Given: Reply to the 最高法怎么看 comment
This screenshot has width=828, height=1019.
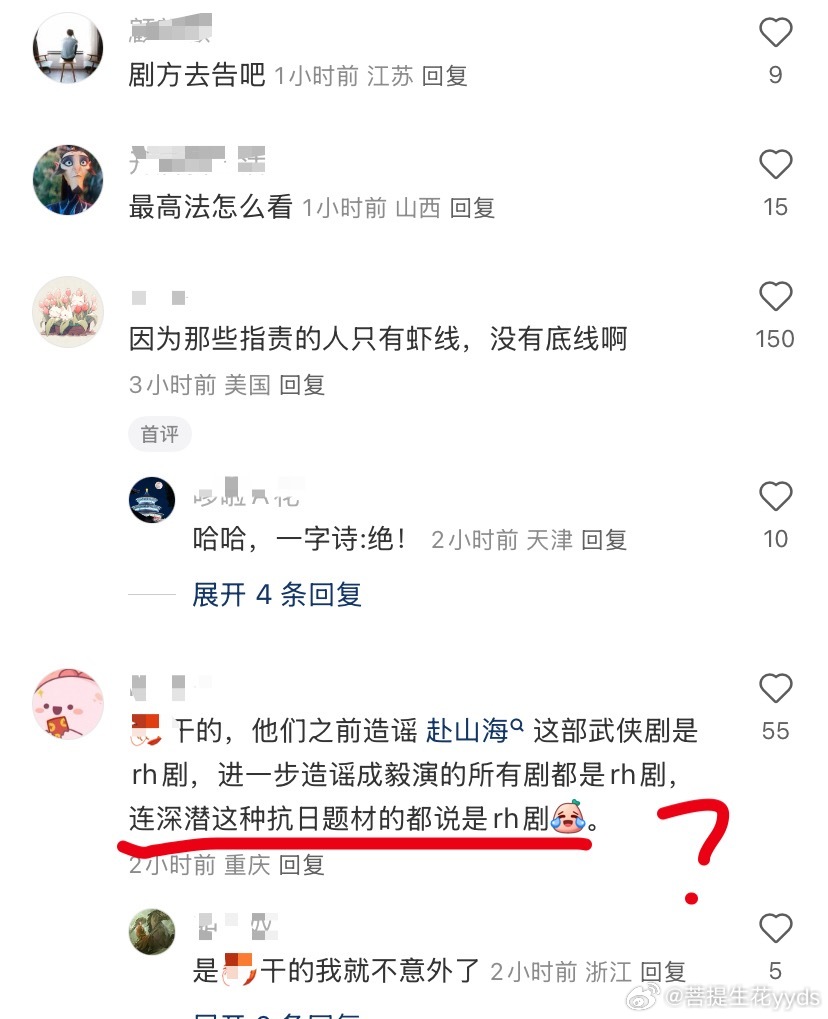Looking at the screenshot, I should (x=472, y=209).
